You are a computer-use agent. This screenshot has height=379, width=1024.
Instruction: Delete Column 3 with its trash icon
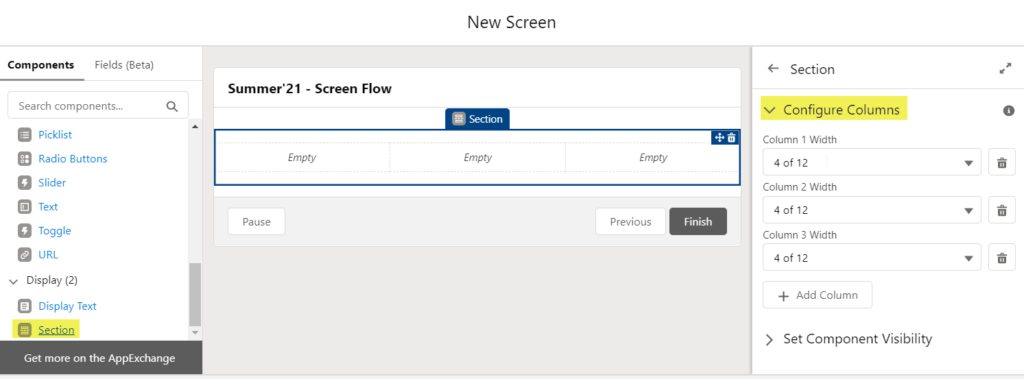(x=1001, y=257)
